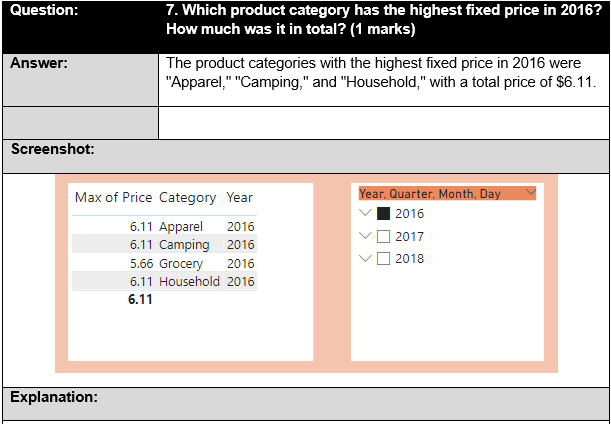Sort by the Category column header

coord(187,198)
